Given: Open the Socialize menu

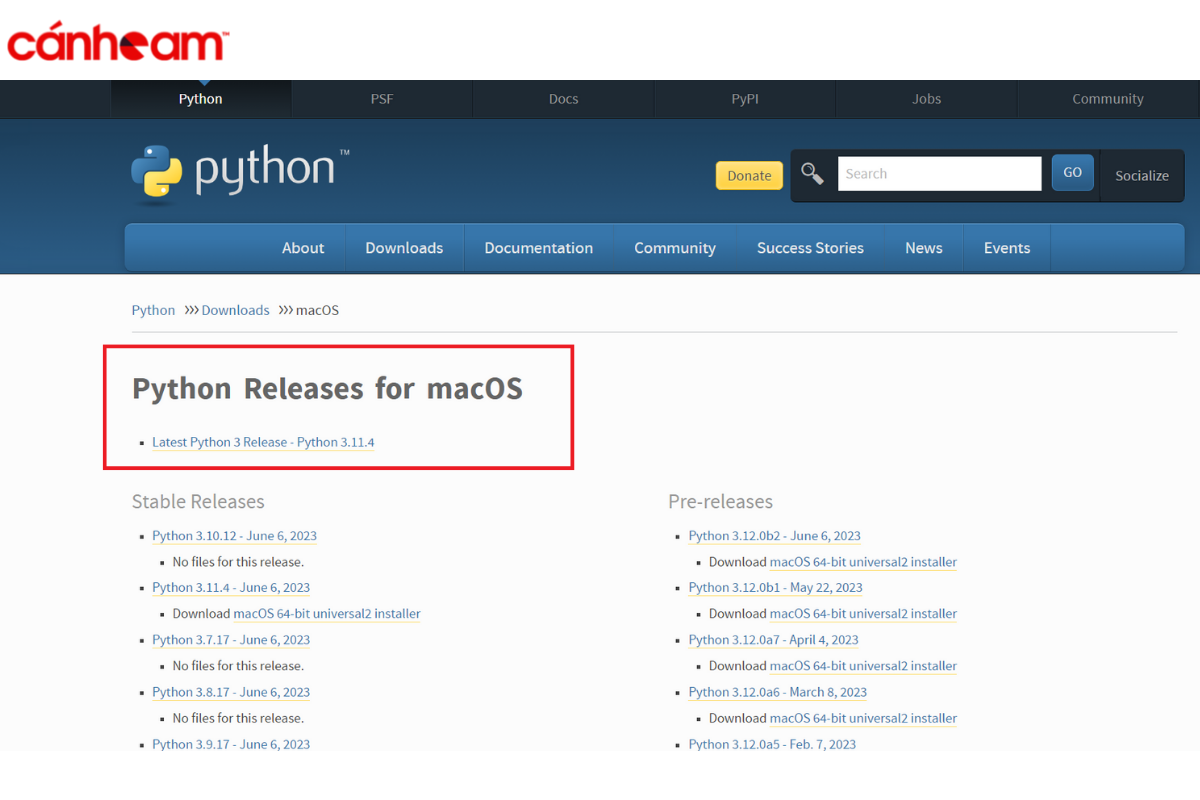Looking at the screenshot, I should (1142, 175).
